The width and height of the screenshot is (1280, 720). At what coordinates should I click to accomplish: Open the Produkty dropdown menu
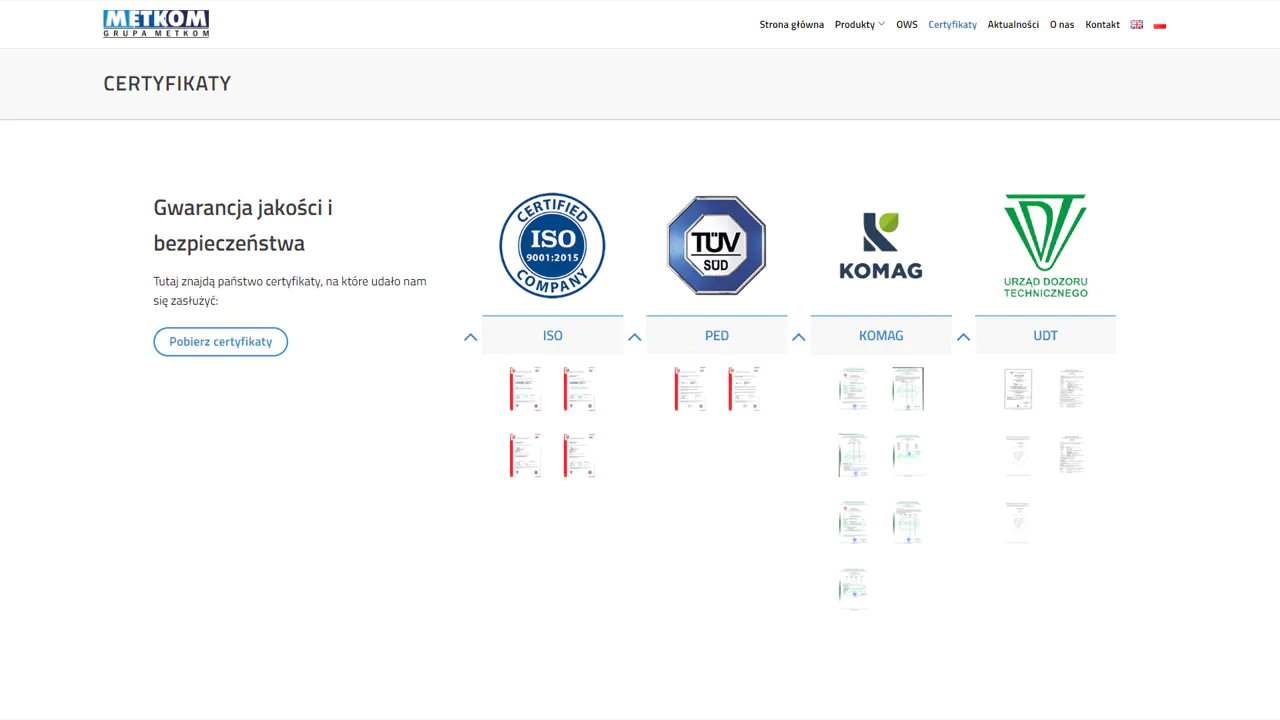859,25
